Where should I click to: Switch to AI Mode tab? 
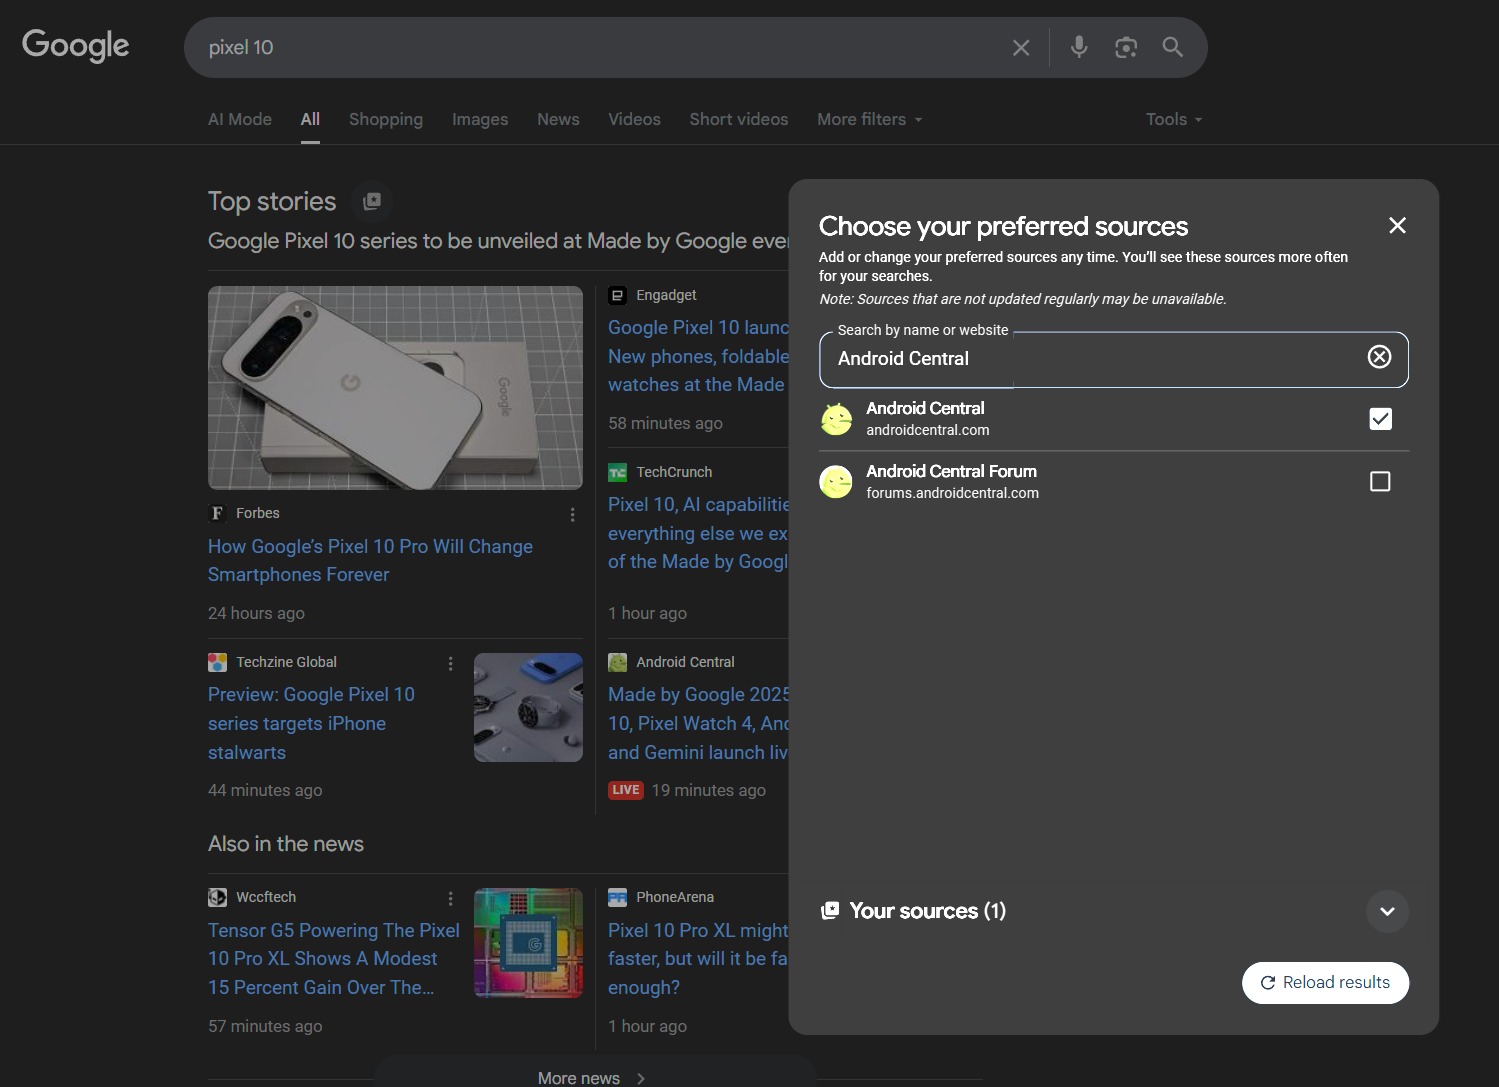(x=240, y=119)
